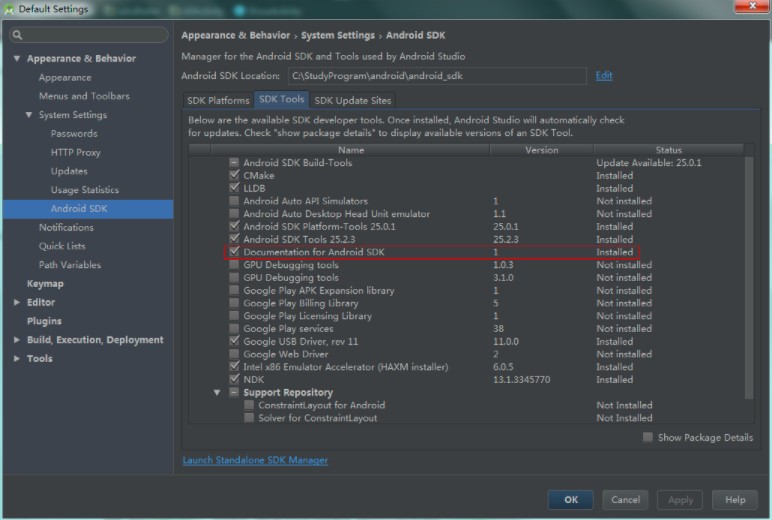Check Google Play Licensing Library
This screenshot has width=772, height=520.
click(234, 316)
